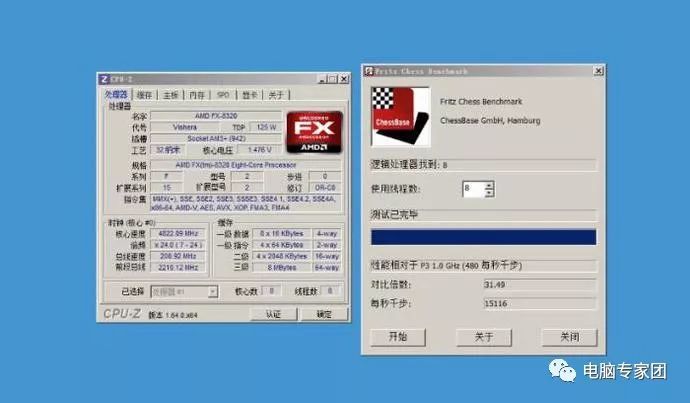The height and width of the screenshot is (403, 690).
Task: Increase thread count with up arrow
Action: [x=489, y=185]
